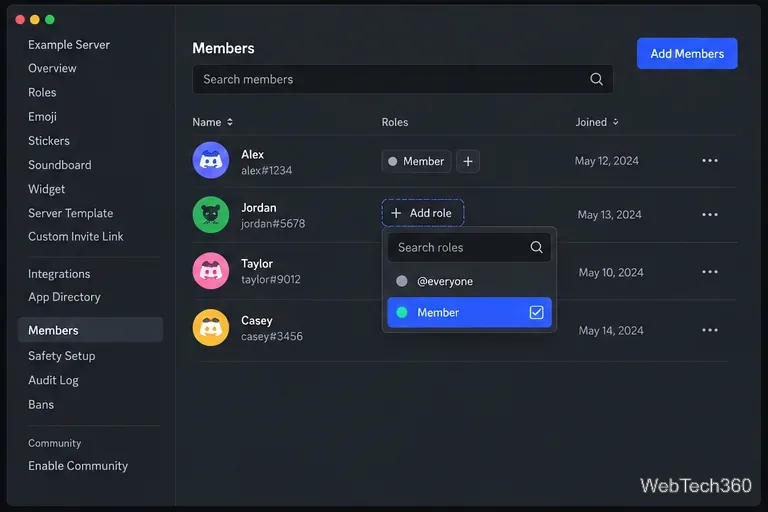Click the join date May 13, 2024
The height and width of the screenshot is (512, 768).
click(x=609, y=215)
